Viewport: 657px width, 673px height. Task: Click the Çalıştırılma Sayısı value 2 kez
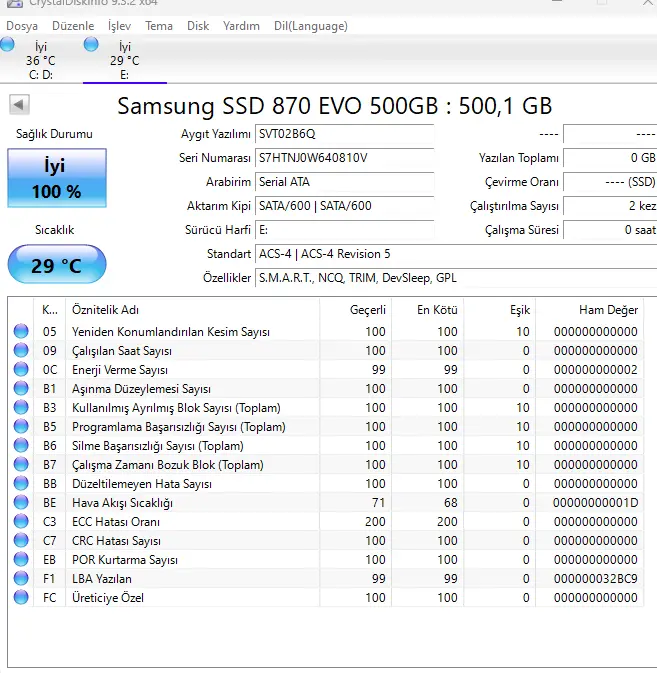tap(610, 206)
